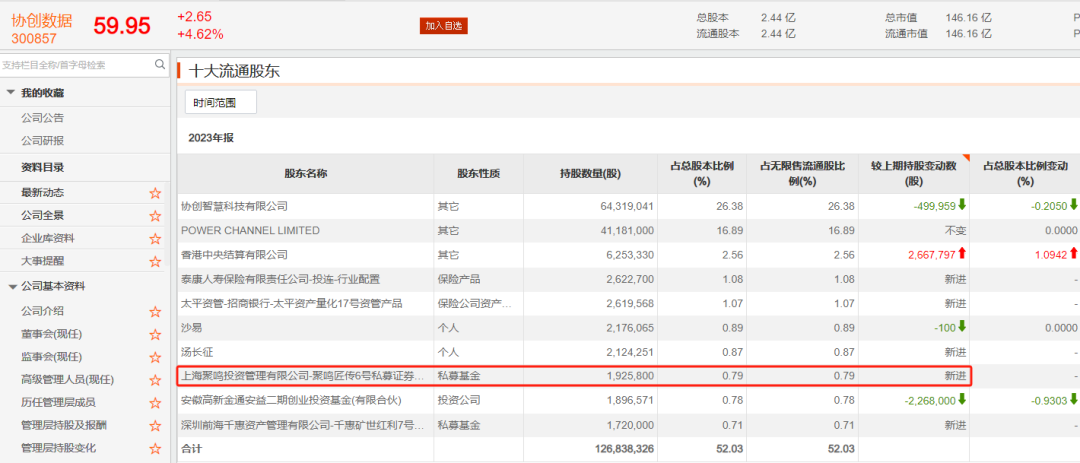Open 高级管理人员(现任) in the sidebar

68,380
